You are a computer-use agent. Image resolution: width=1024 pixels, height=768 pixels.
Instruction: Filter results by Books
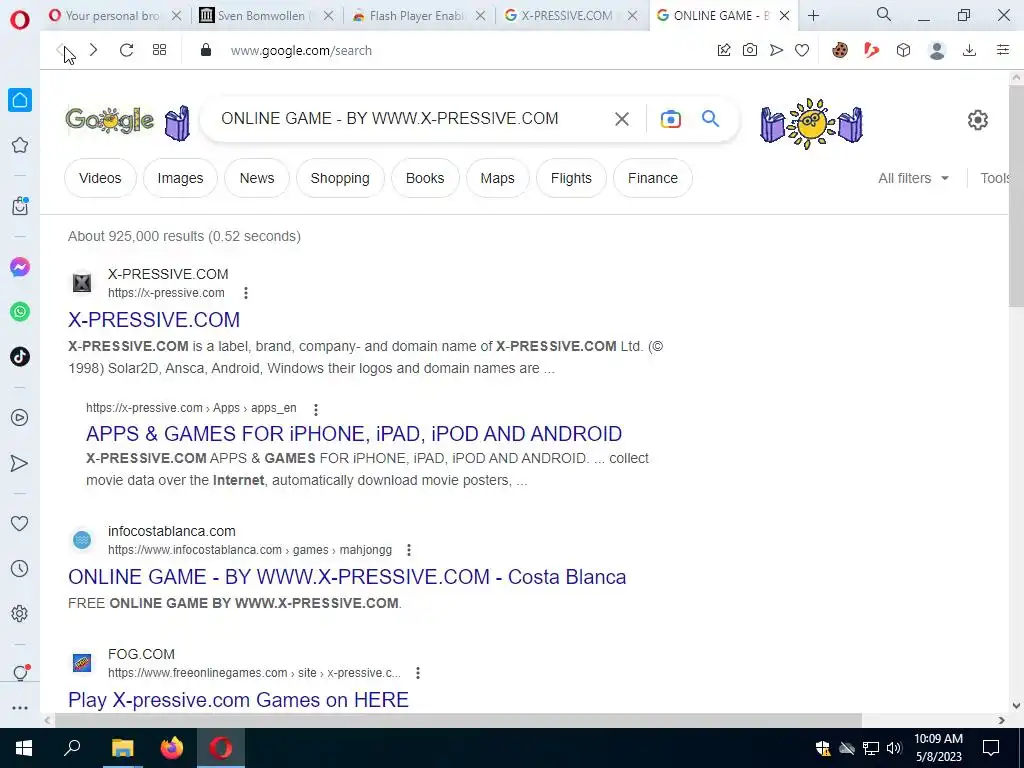(425, 178)
